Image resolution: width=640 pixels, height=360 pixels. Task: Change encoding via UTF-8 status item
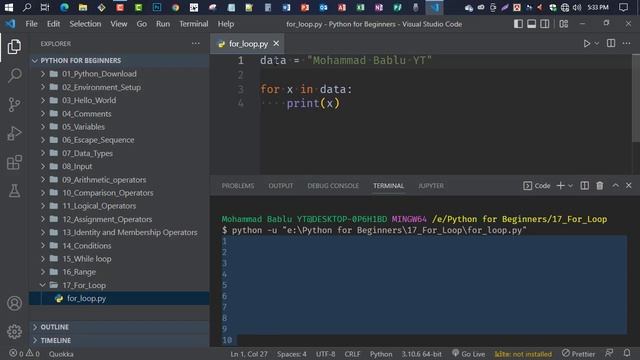(x=325, y=354)
